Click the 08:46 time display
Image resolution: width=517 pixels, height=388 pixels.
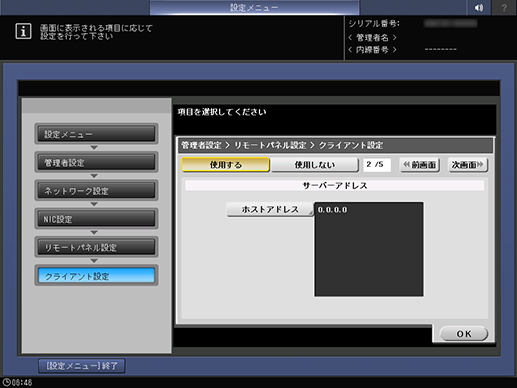[x=22, y=383]
